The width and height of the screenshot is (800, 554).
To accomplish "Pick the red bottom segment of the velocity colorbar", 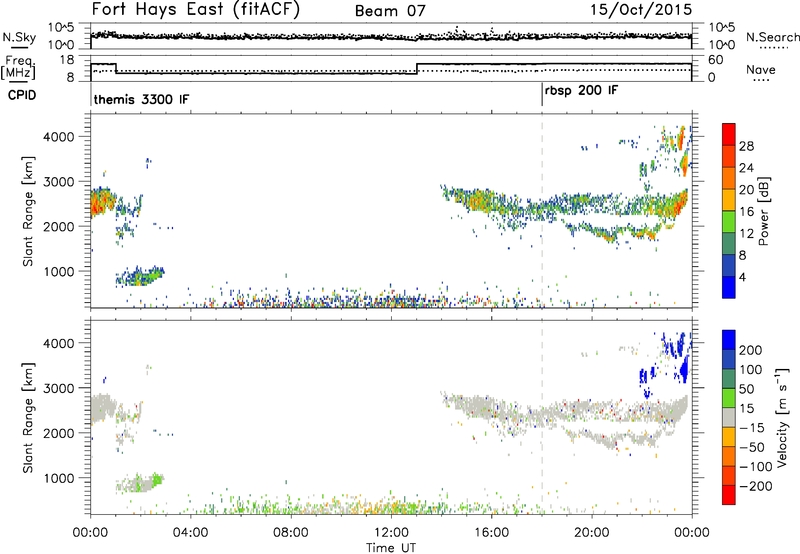I will tap(729, 495).
